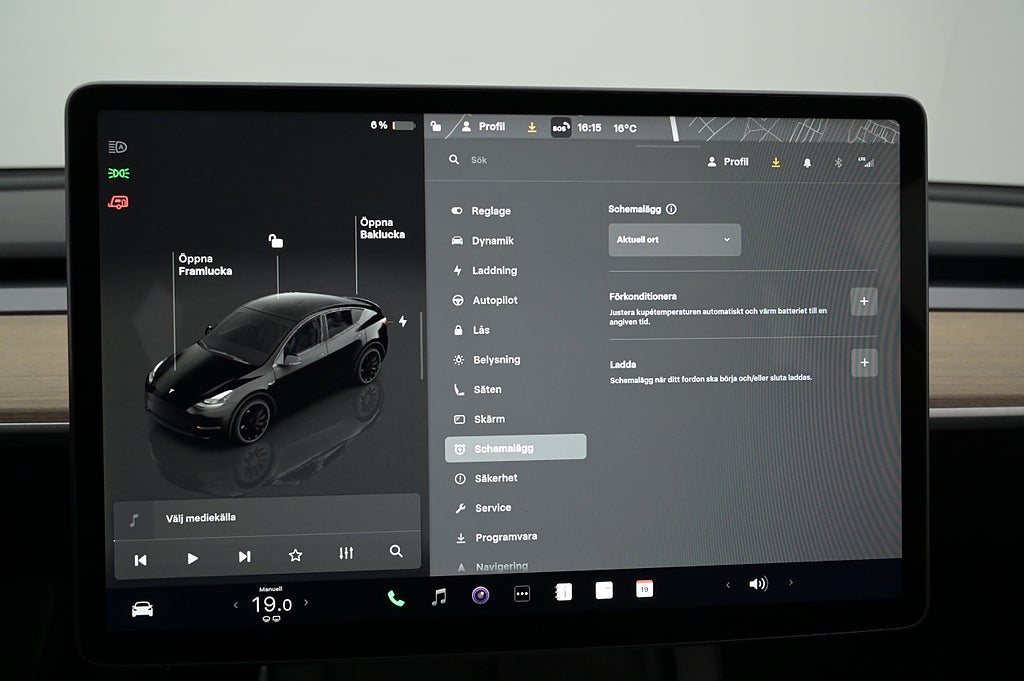Screen dimensions: 1024x681
Task: Add a Förkonditionera schedule with plus
Action: pos(864,301)
